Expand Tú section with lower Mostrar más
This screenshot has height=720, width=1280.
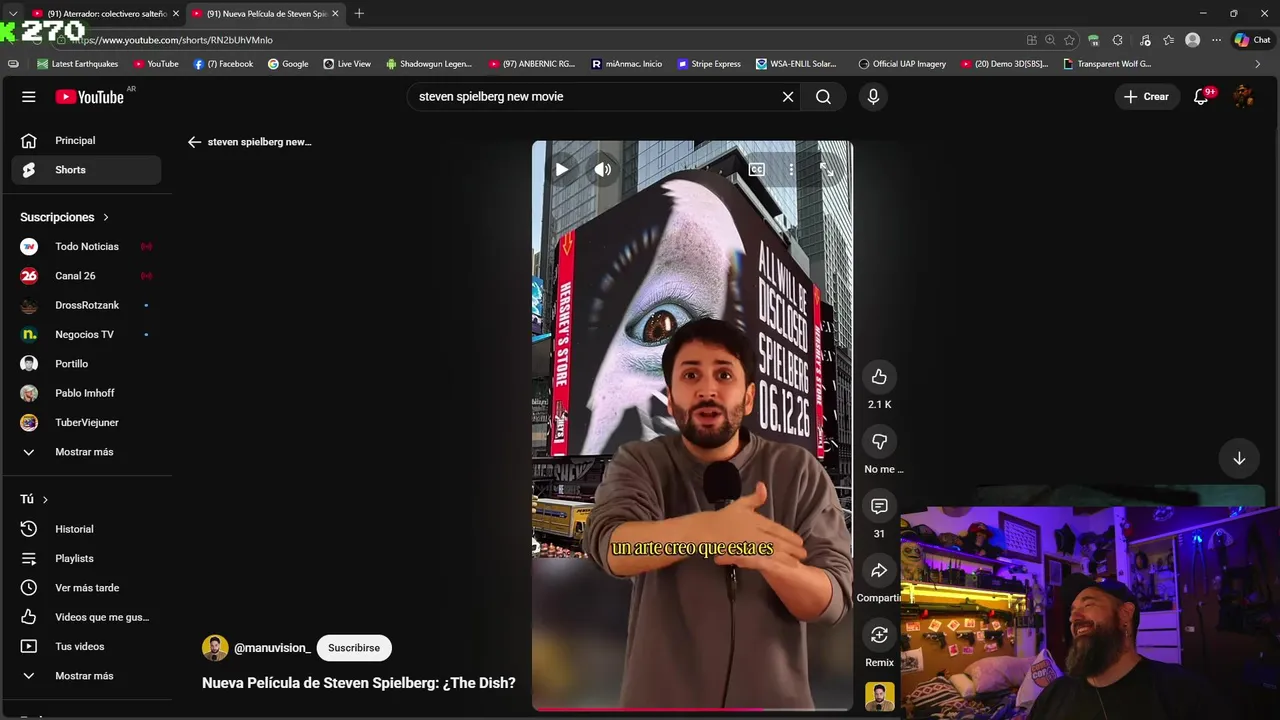(86, 676)
